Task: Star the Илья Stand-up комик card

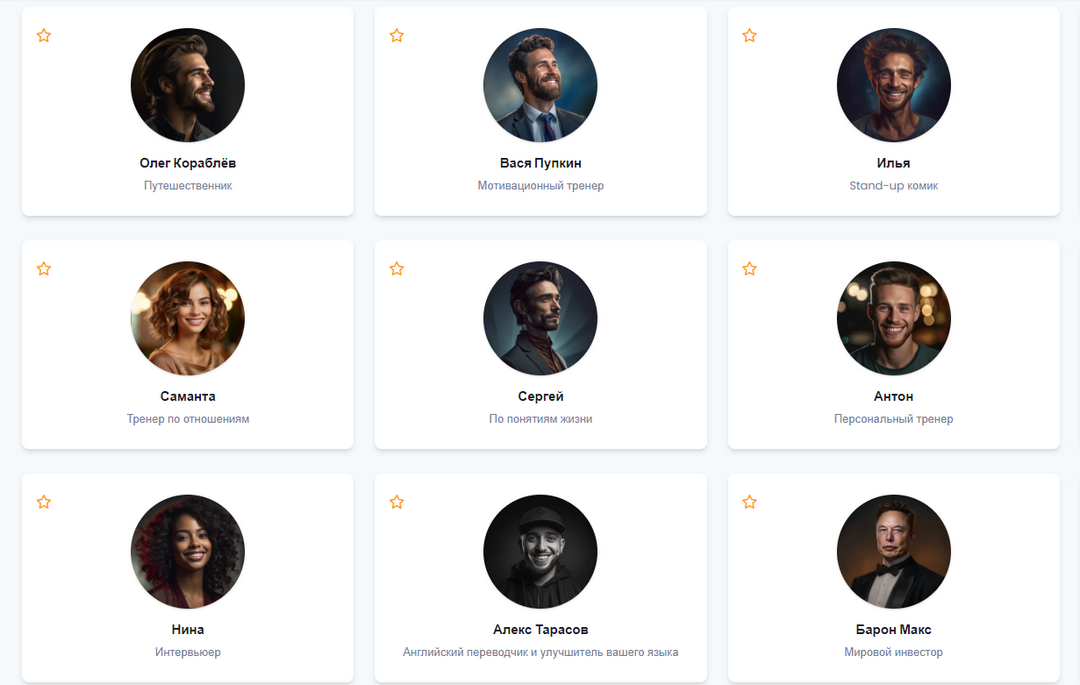Action: (x=750, y=36)
